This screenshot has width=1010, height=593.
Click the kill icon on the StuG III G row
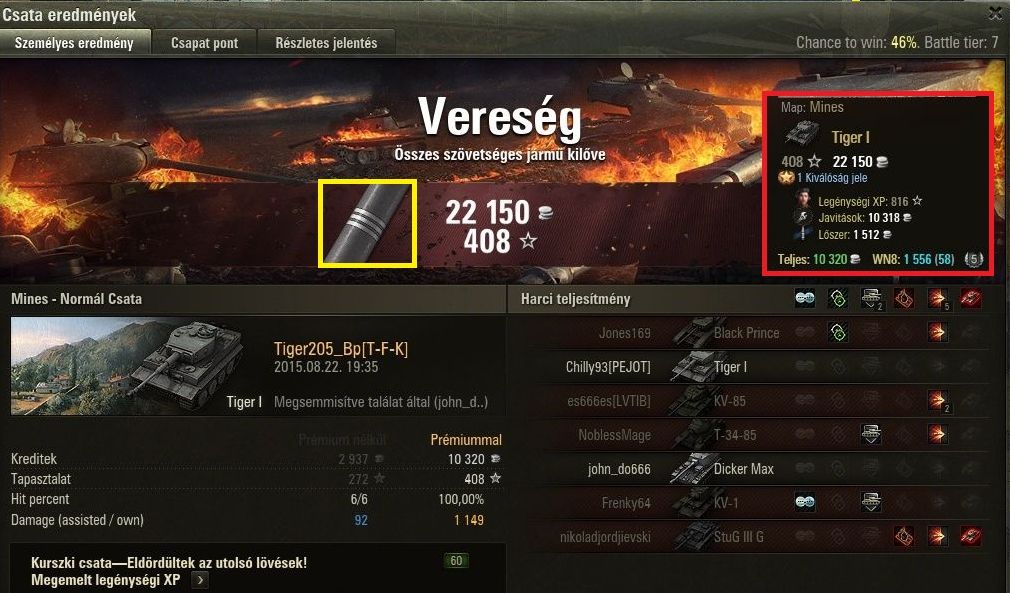point(971,536)
